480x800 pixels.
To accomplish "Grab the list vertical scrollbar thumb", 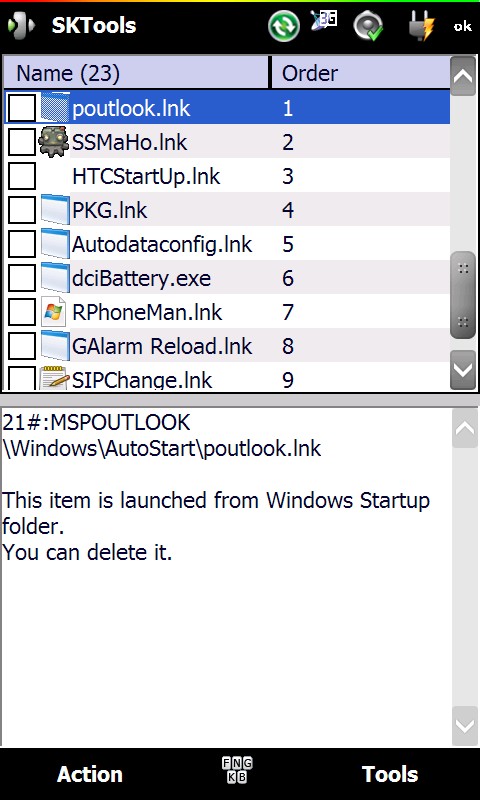I will pos(463,295).
